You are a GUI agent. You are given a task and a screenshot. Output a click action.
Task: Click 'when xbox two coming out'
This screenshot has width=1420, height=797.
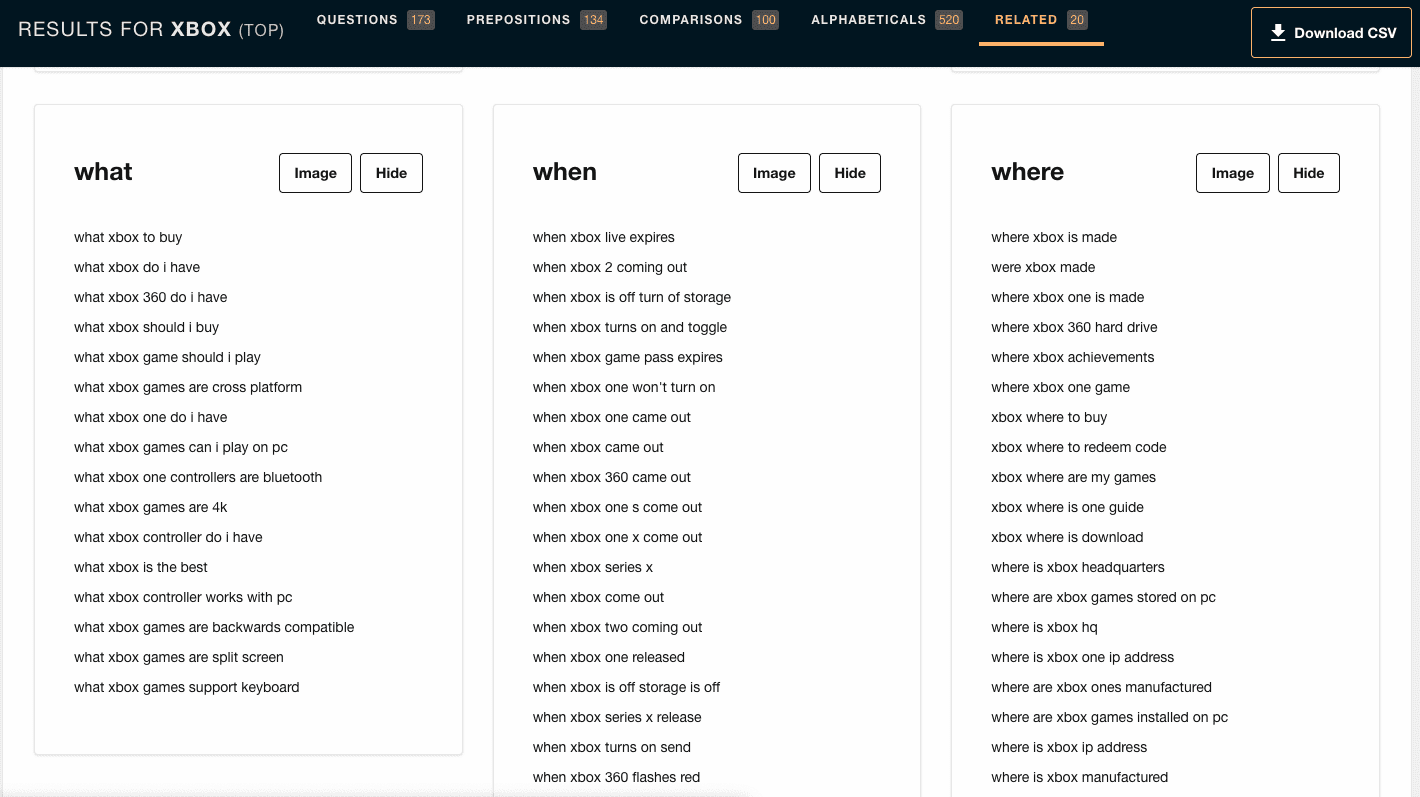point(618,627)
